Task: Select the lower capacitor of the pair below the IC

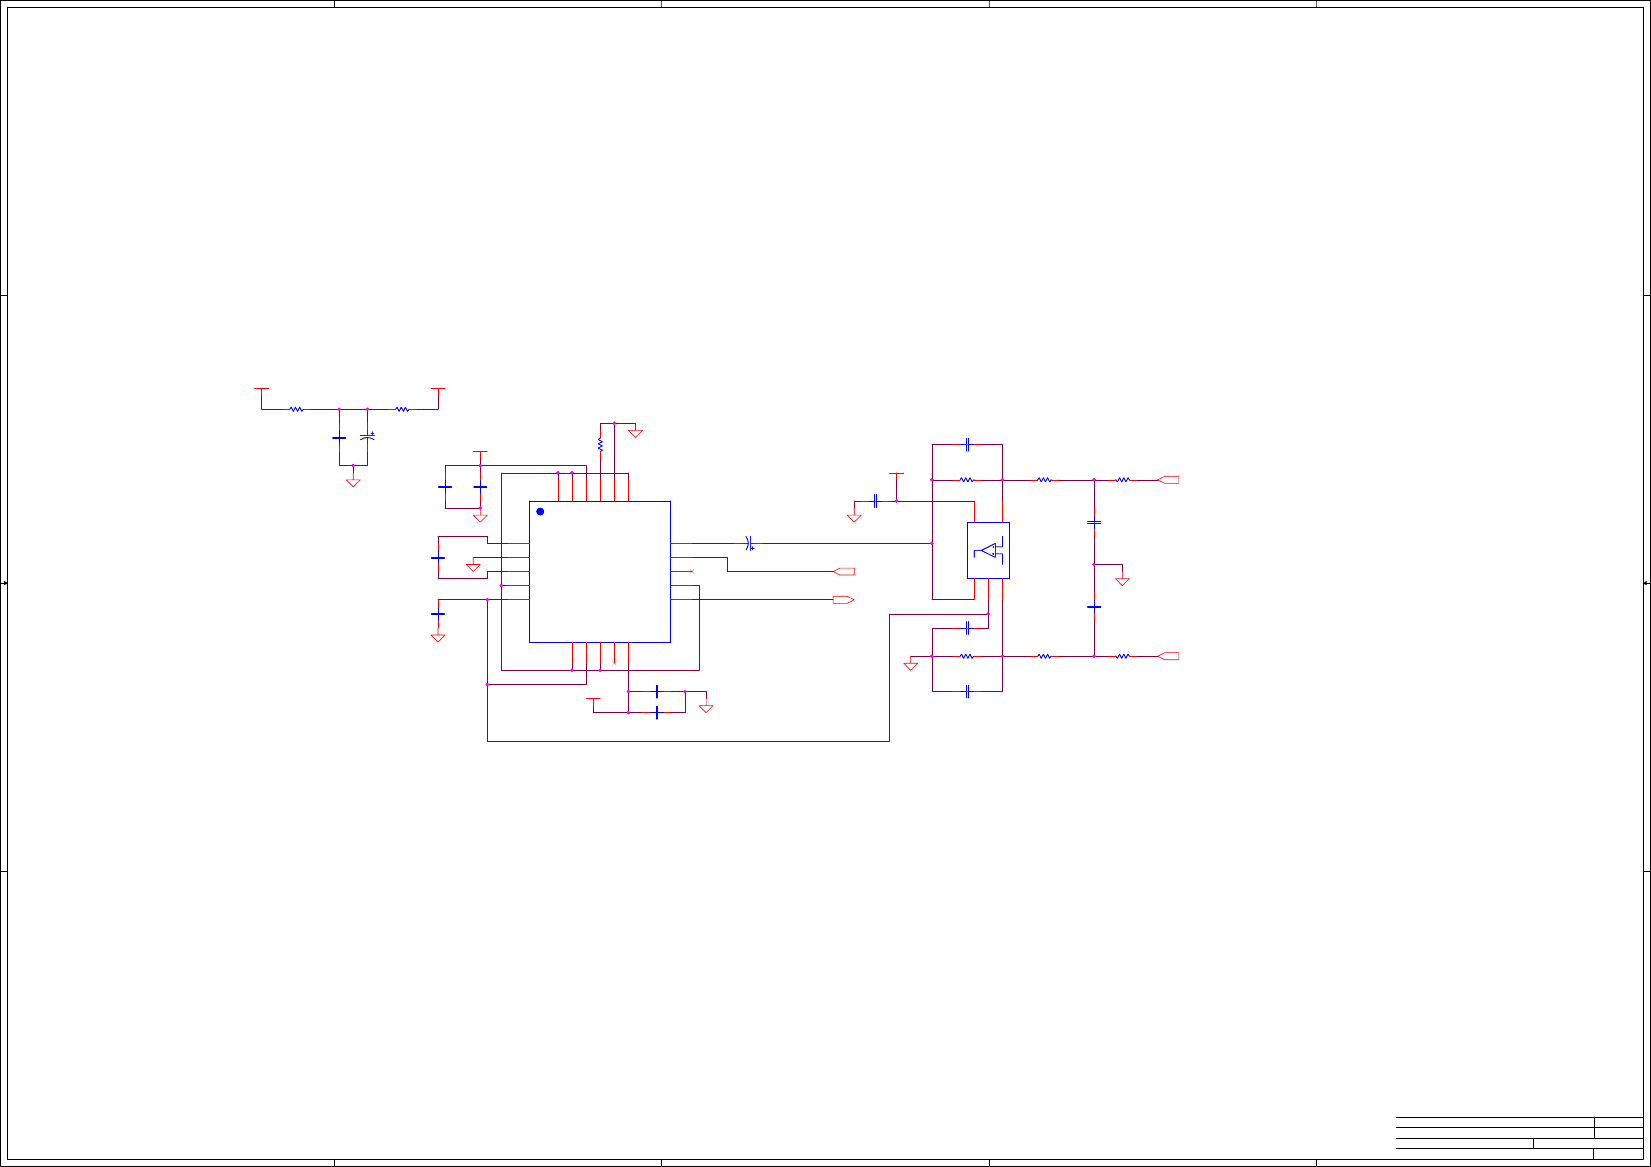Action: [656, 713]
